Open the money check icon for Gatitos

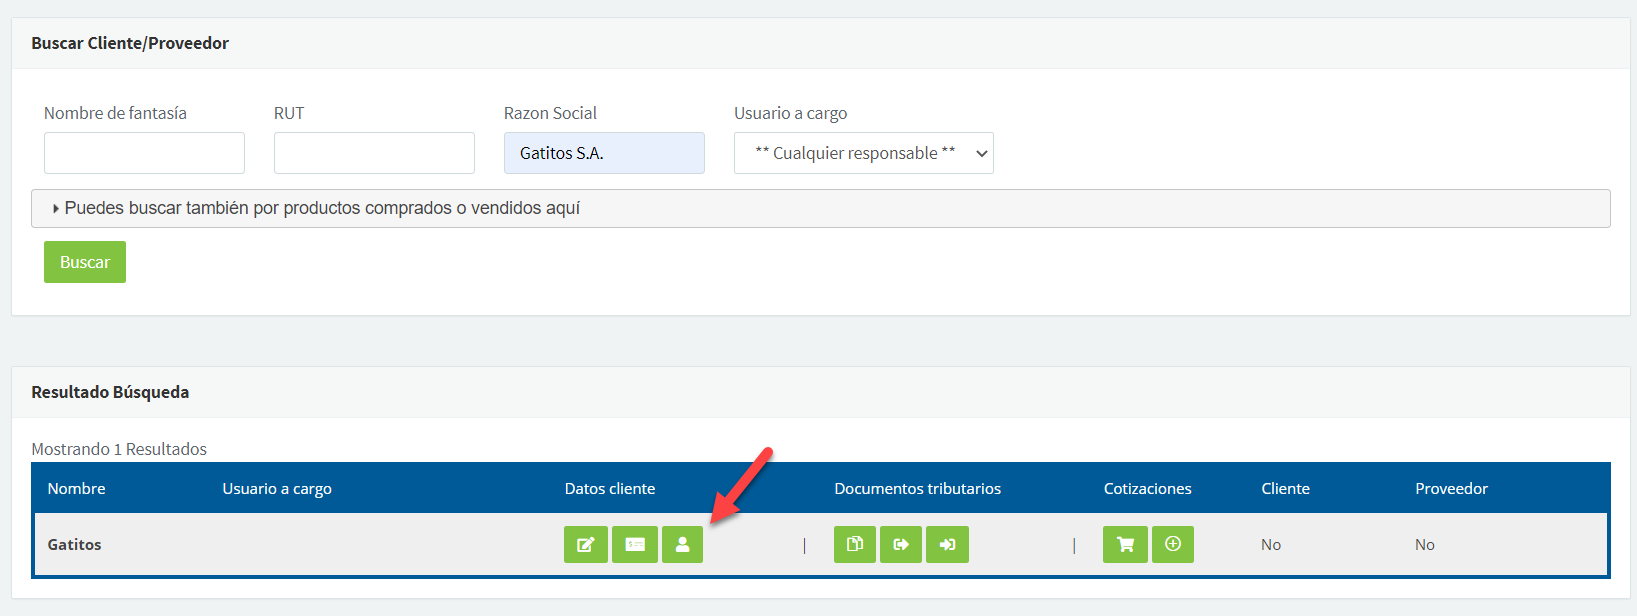pos(634,545)
